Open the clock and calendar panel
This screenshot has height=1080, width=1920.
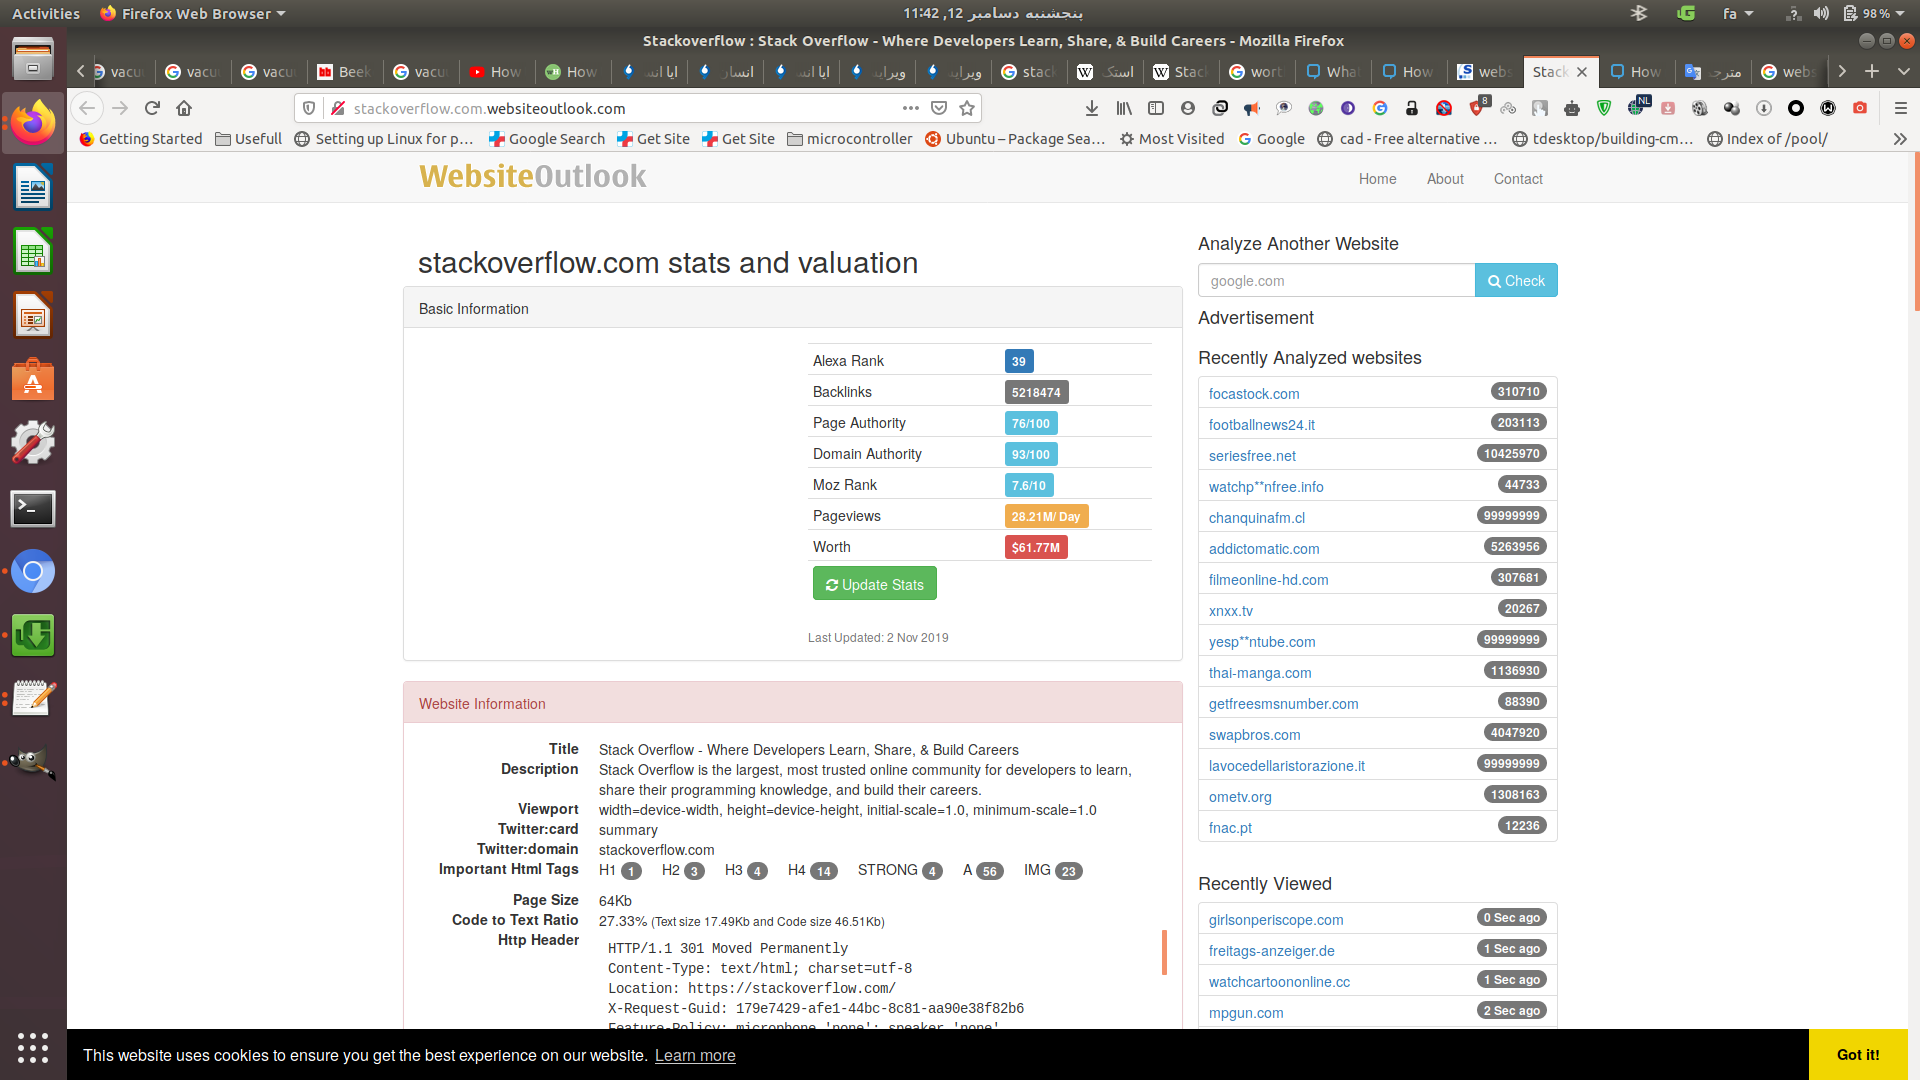coord(992,13)
